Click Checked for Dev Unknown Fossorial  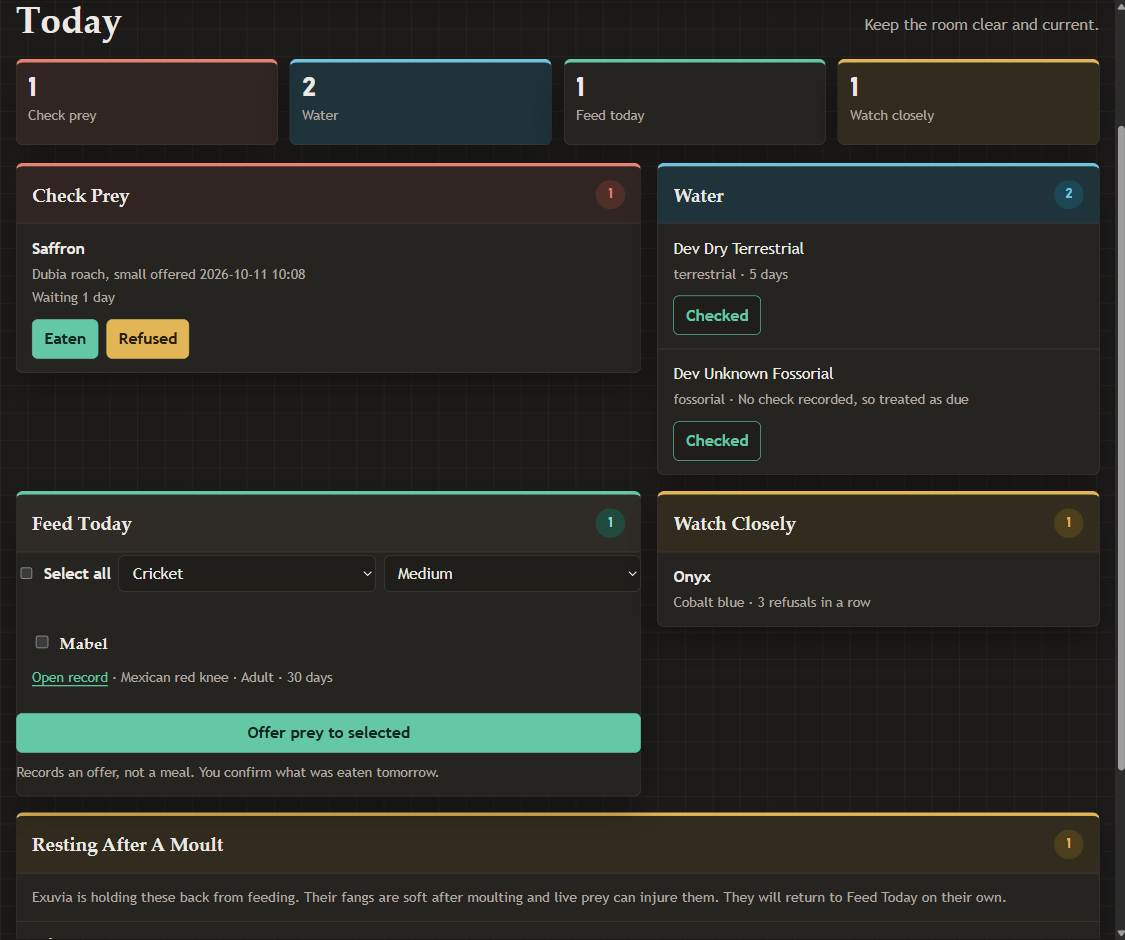pyautogui.click(x=717, y=441)
